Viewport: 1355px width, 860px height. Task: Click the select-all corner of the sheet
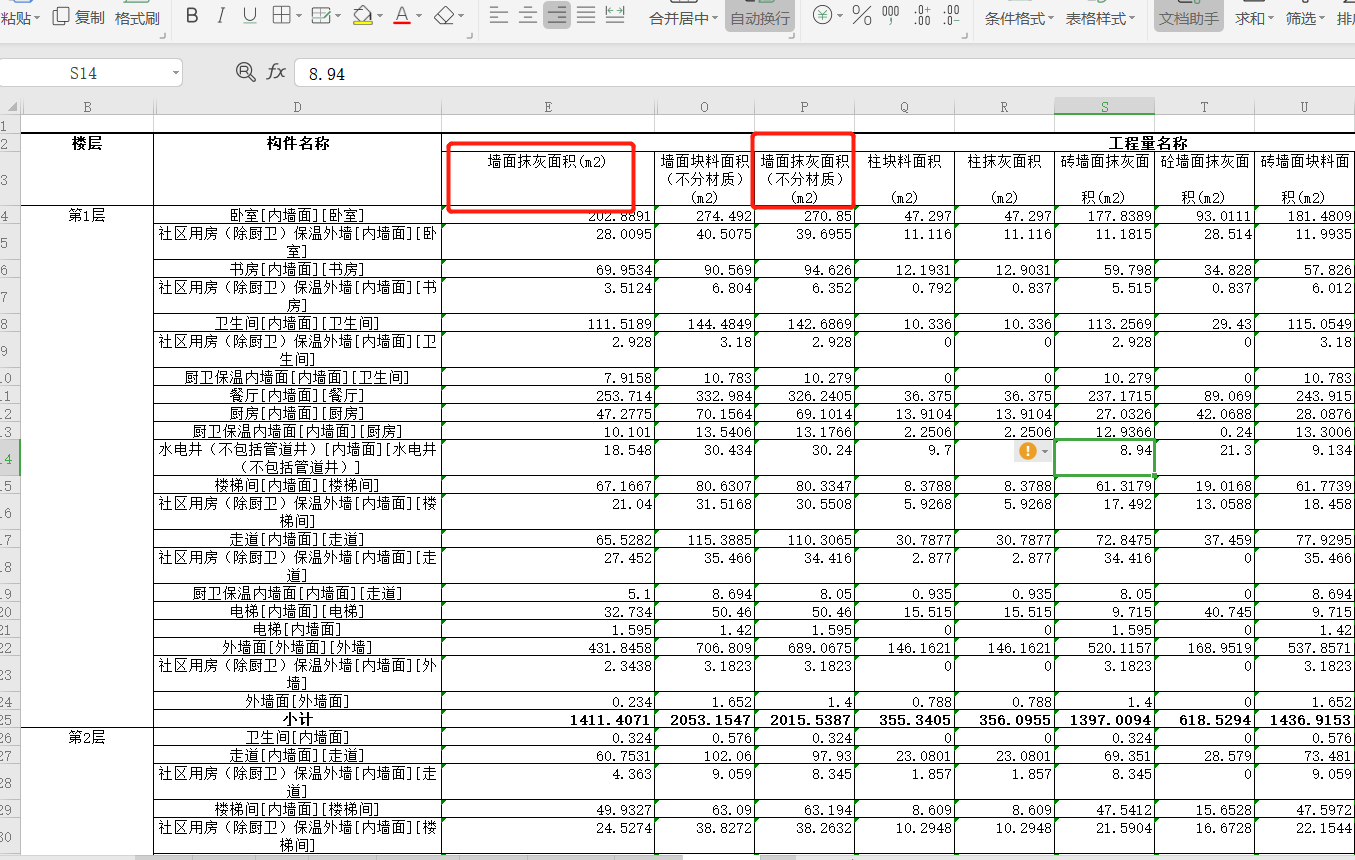[x=10, y=107]
